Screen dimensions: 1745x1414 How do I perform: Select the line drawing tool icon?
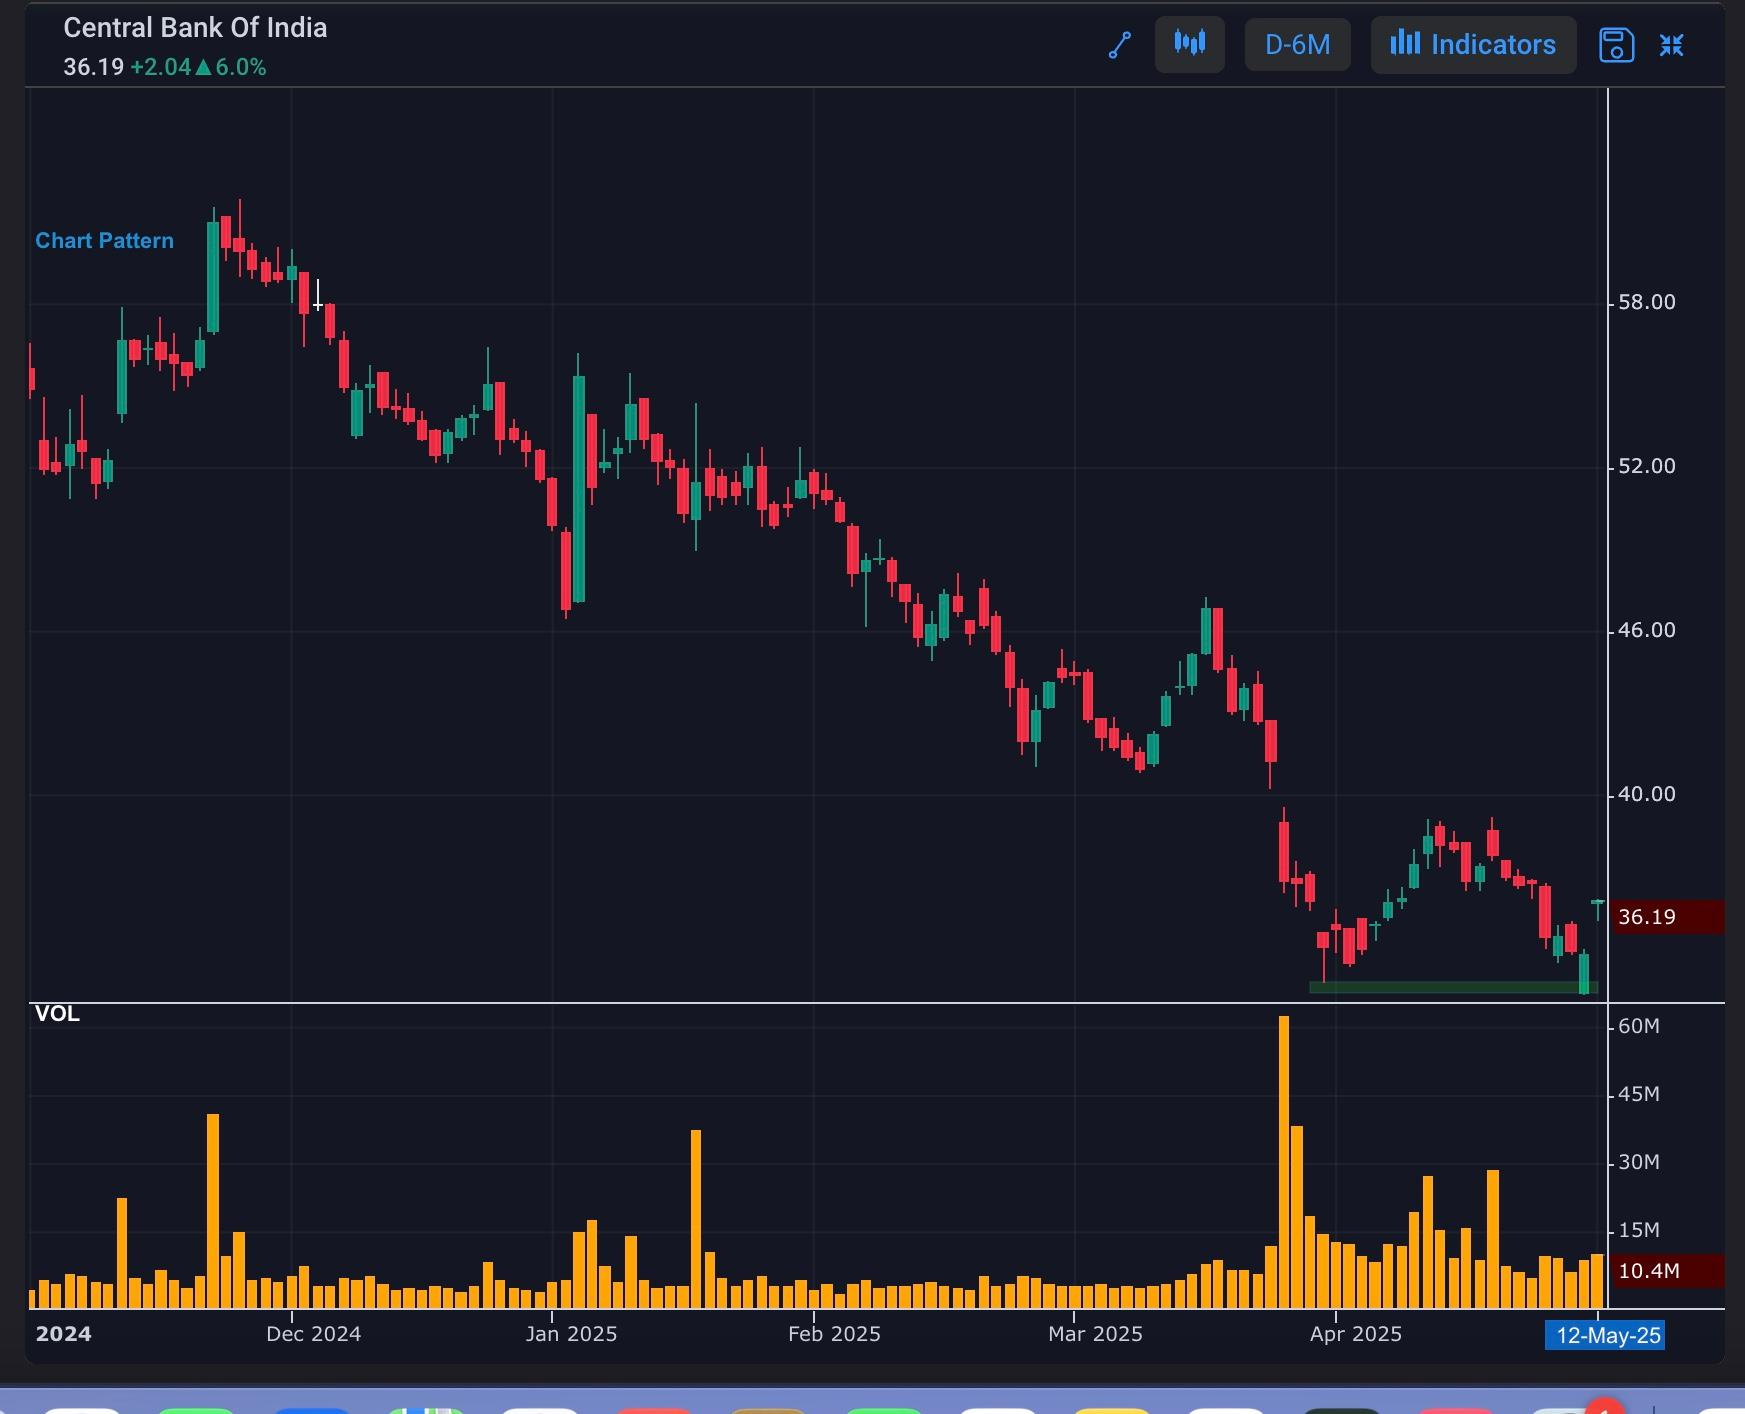[x=1120, y=45]
